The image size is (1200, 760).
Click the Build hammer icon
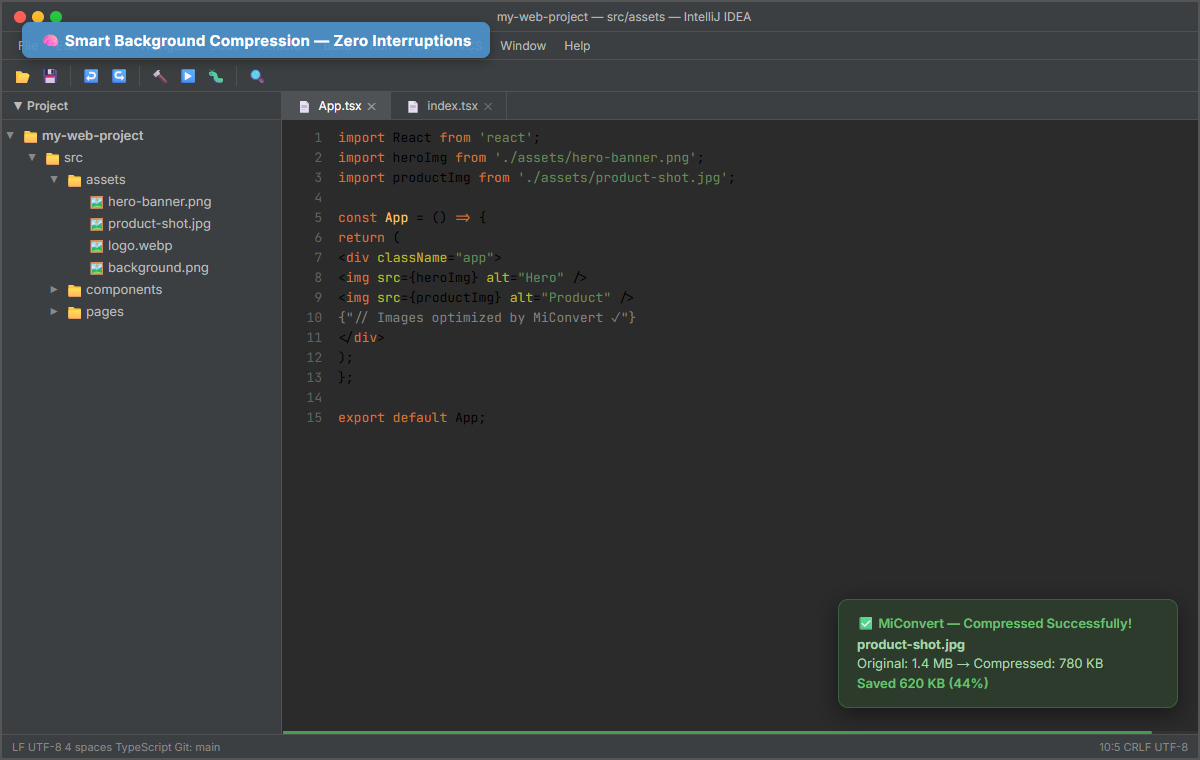(160, 76)
